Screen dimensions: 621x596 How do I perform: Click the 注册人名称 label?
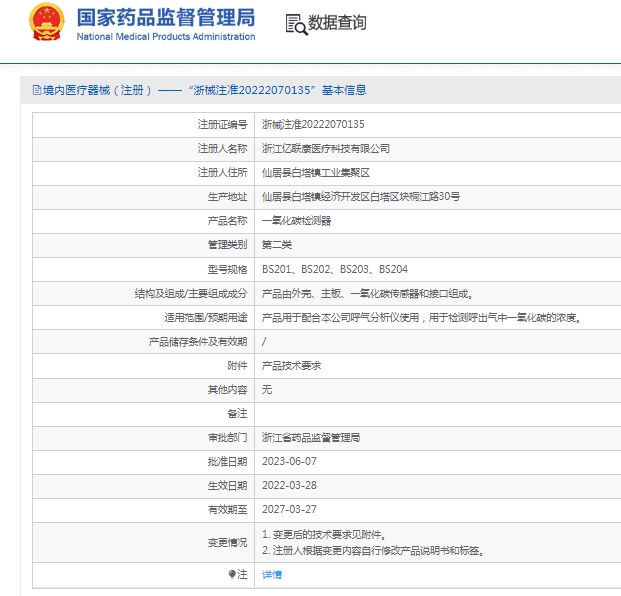point(222,149)
